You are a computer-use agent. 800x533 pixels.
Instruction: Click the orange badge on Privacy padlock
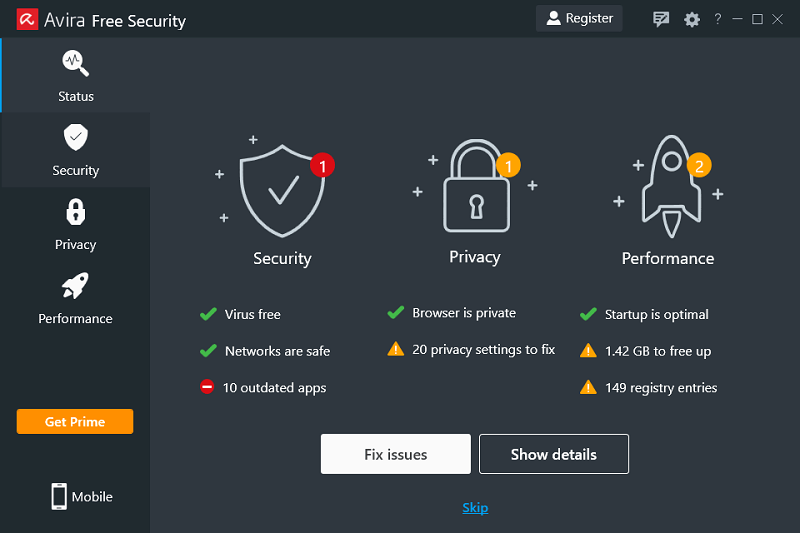508,165
